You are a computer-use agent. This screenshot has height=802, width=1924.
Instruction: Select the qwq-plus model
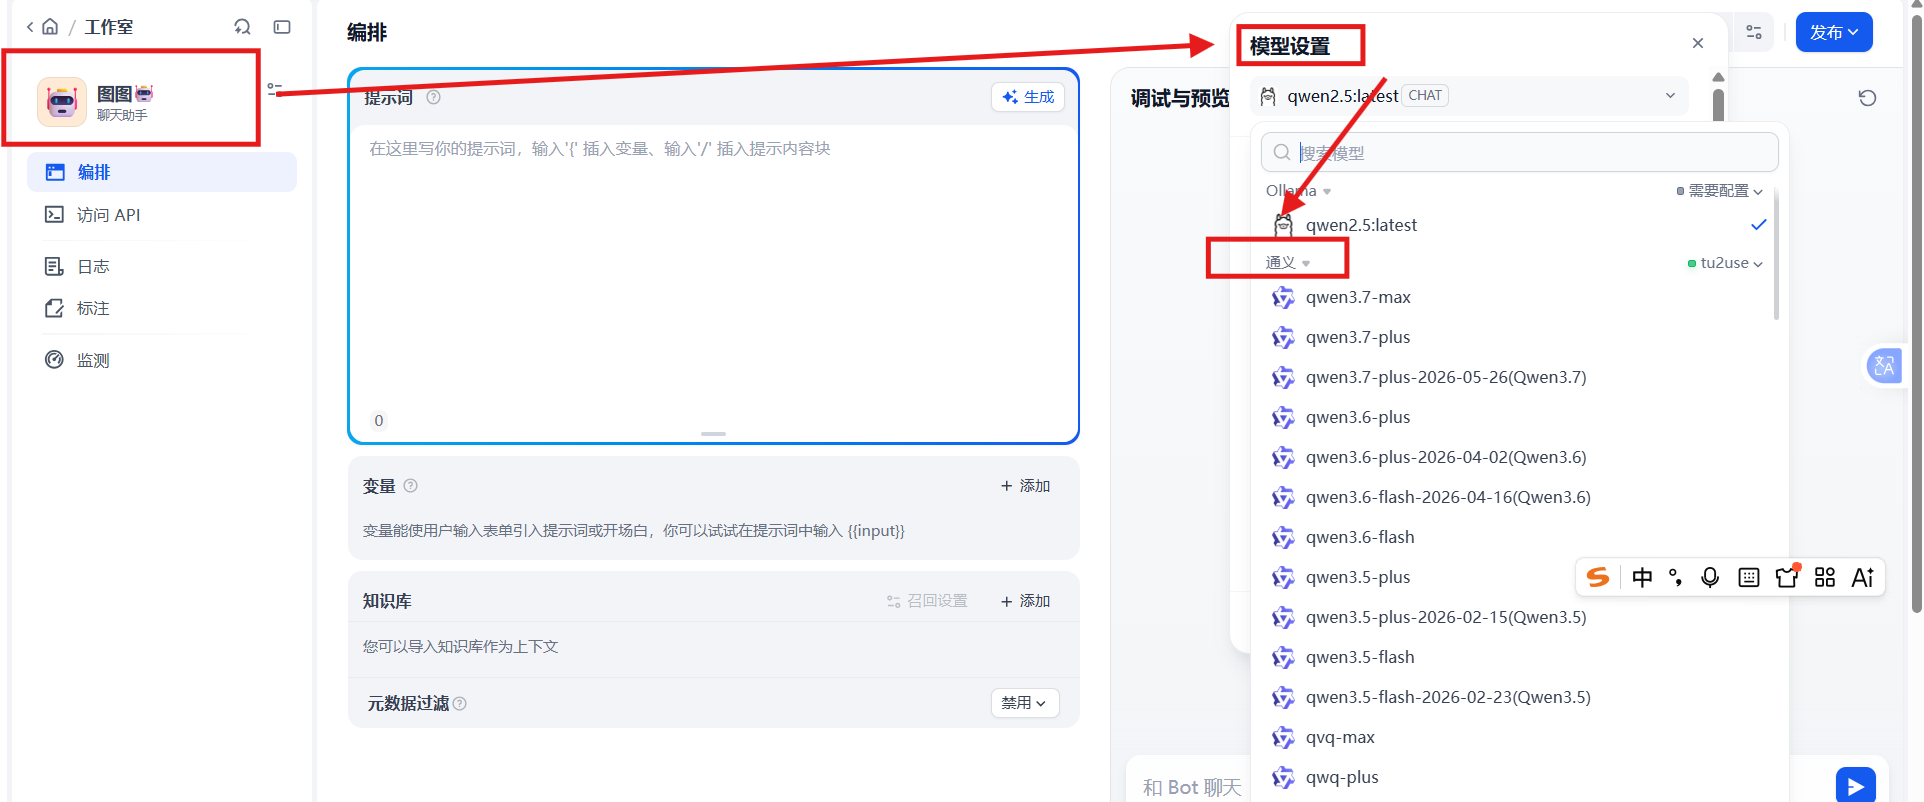(x=1518, y=777)
